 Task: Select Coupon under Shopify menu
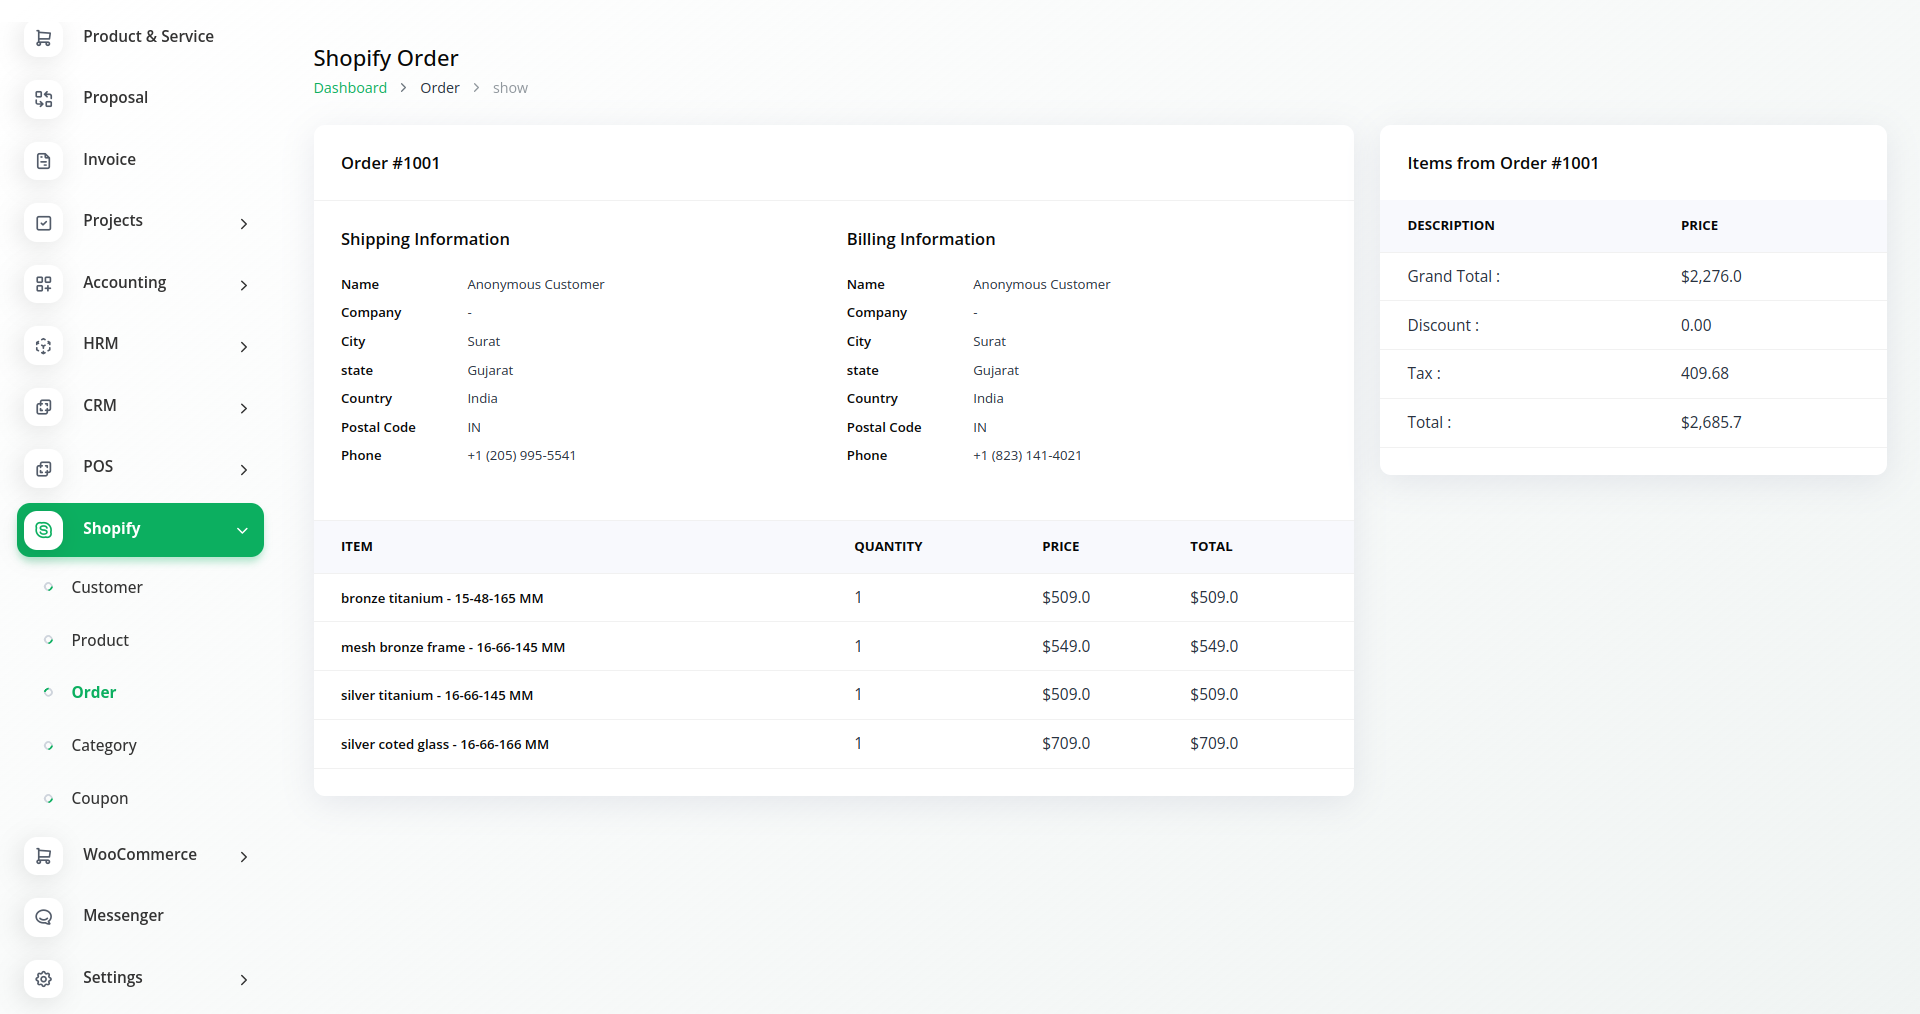coord(99,798)
